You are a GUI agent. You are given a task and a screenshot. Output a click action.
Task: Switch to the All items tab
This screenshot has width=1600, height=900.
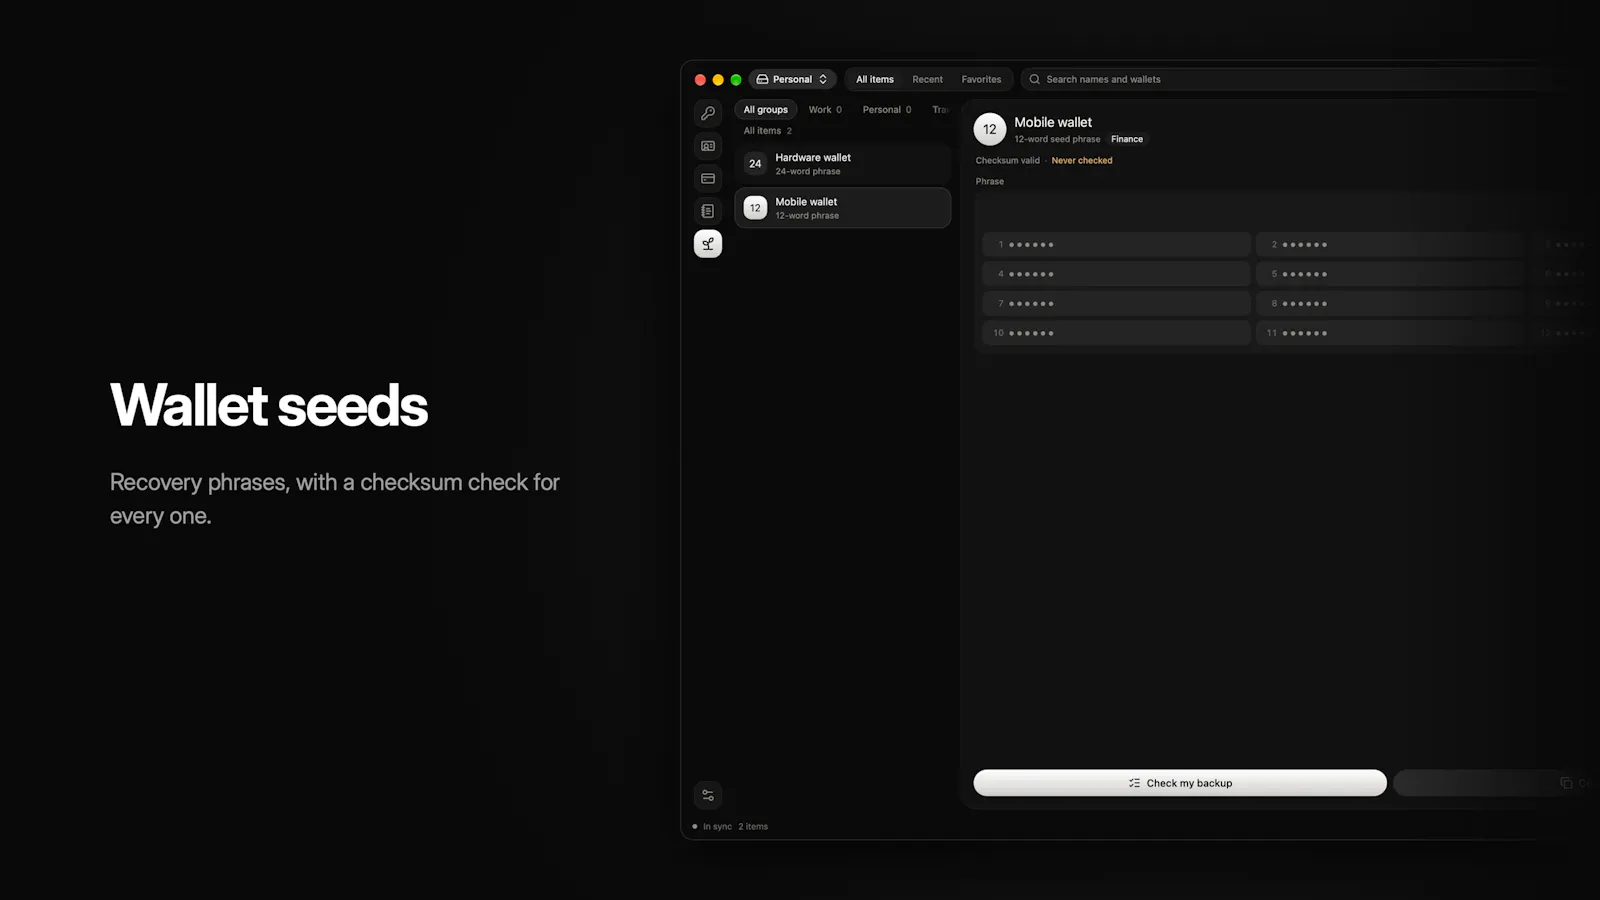pyautogui.click(x=875, y=79)
